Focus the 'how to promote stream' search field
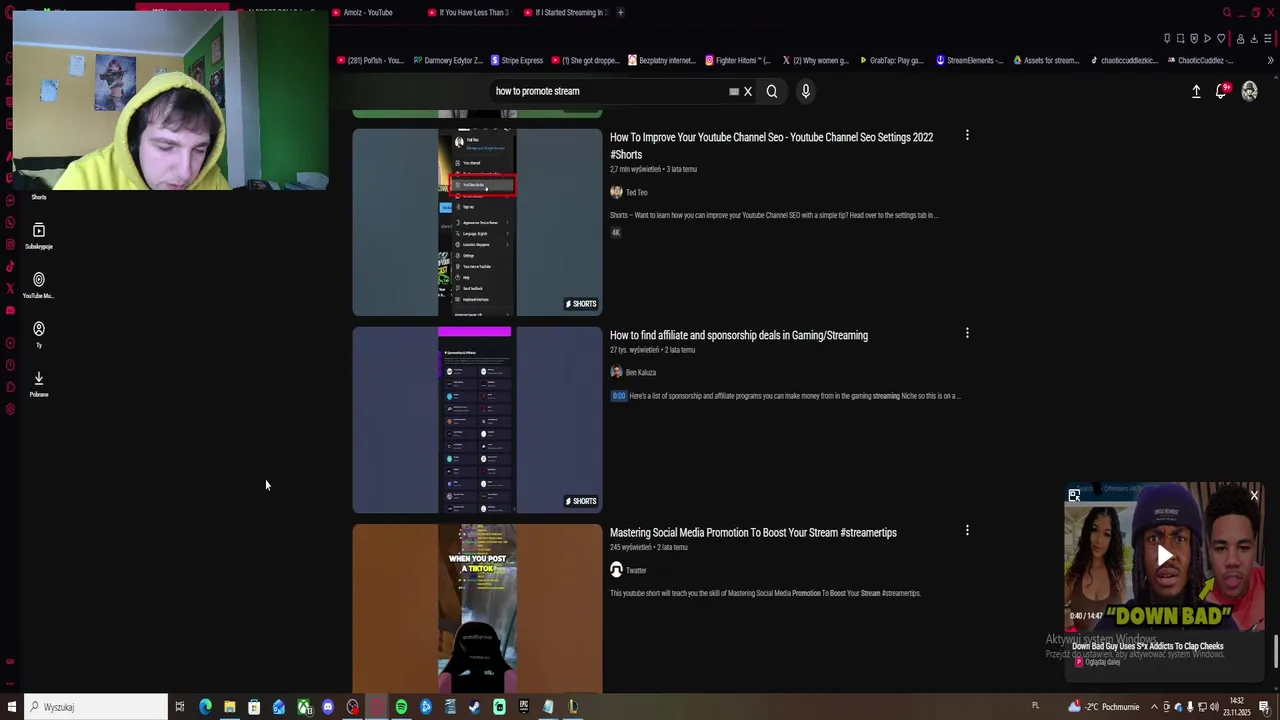The height and width of the screenshot is (720, 1280). 610,91
